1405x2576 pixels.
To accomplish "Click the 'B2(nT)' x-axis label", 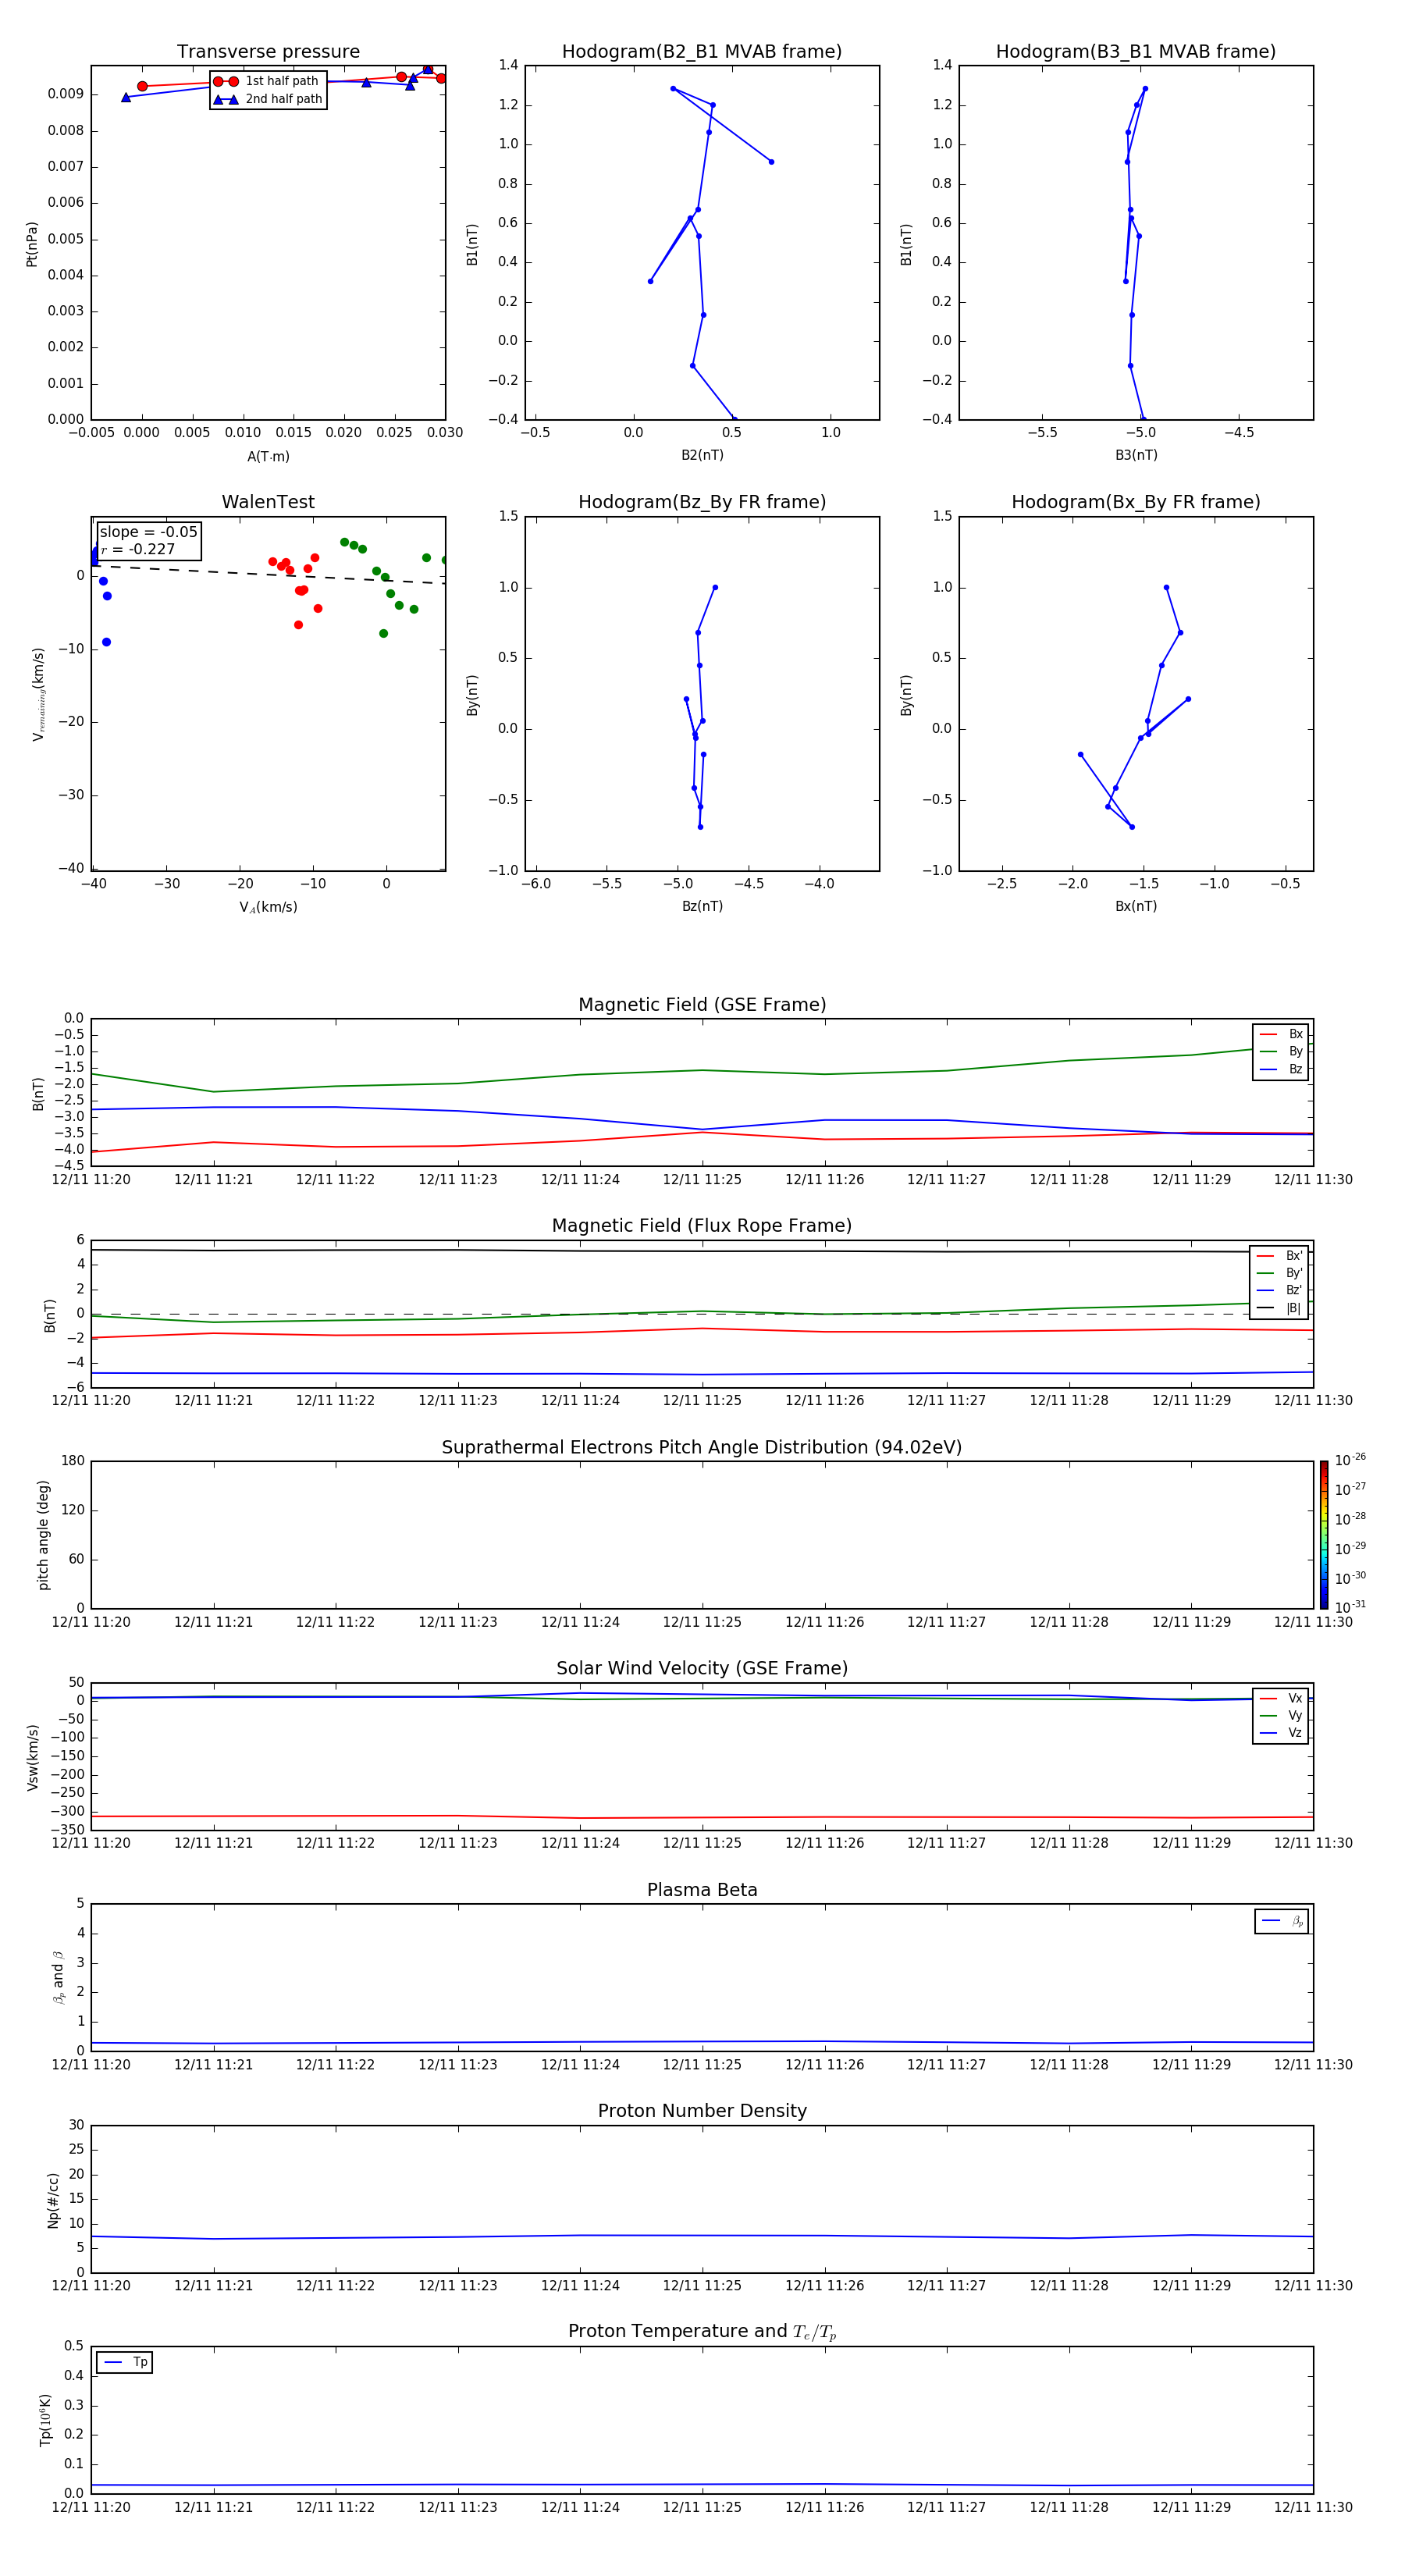I will [702, 455].
